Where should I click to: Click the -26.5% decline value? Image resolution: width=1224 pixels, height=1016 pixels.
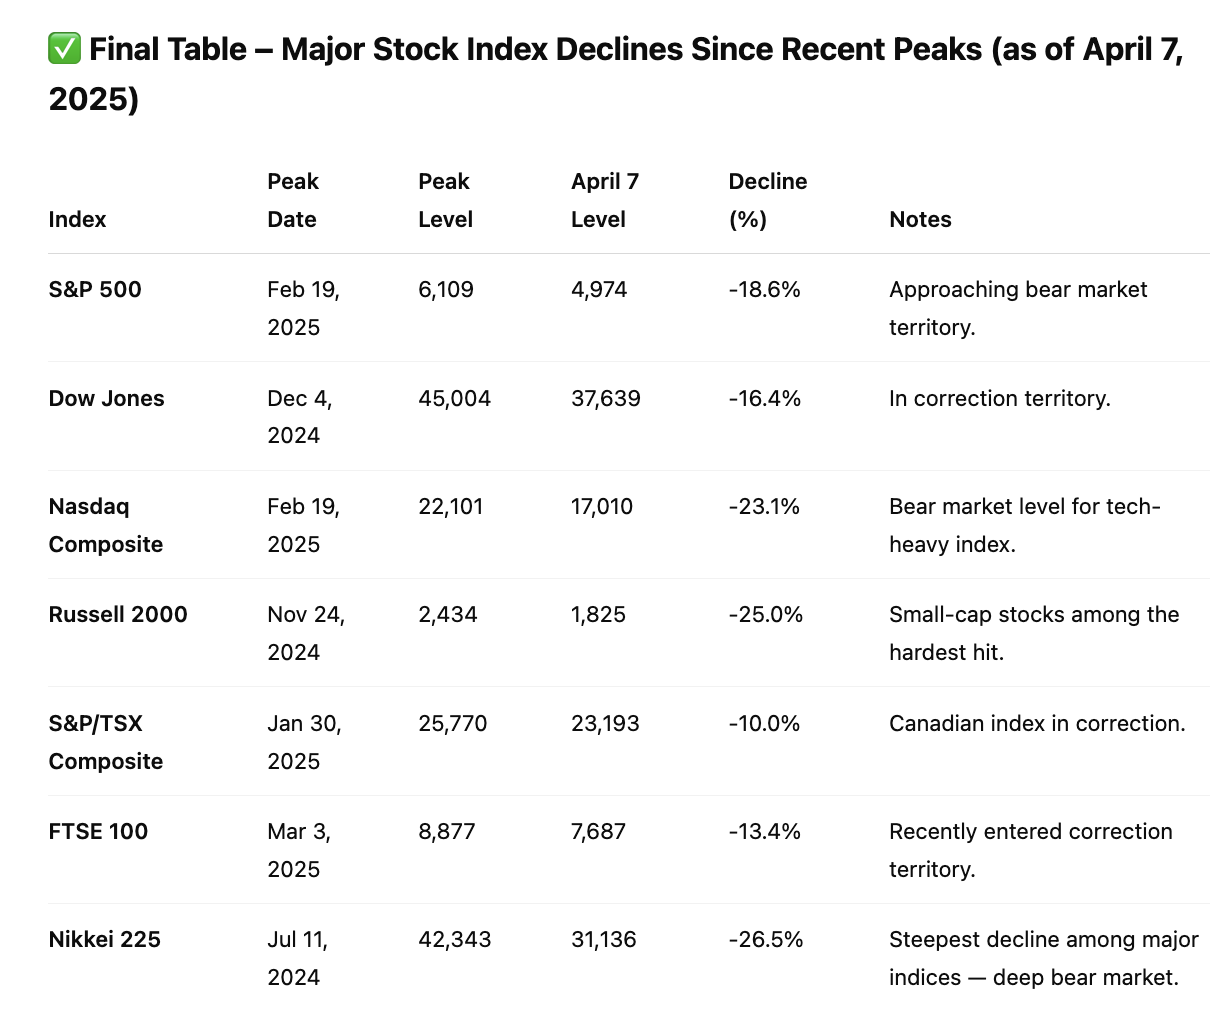pyautogui.click(x=766, y=939)
